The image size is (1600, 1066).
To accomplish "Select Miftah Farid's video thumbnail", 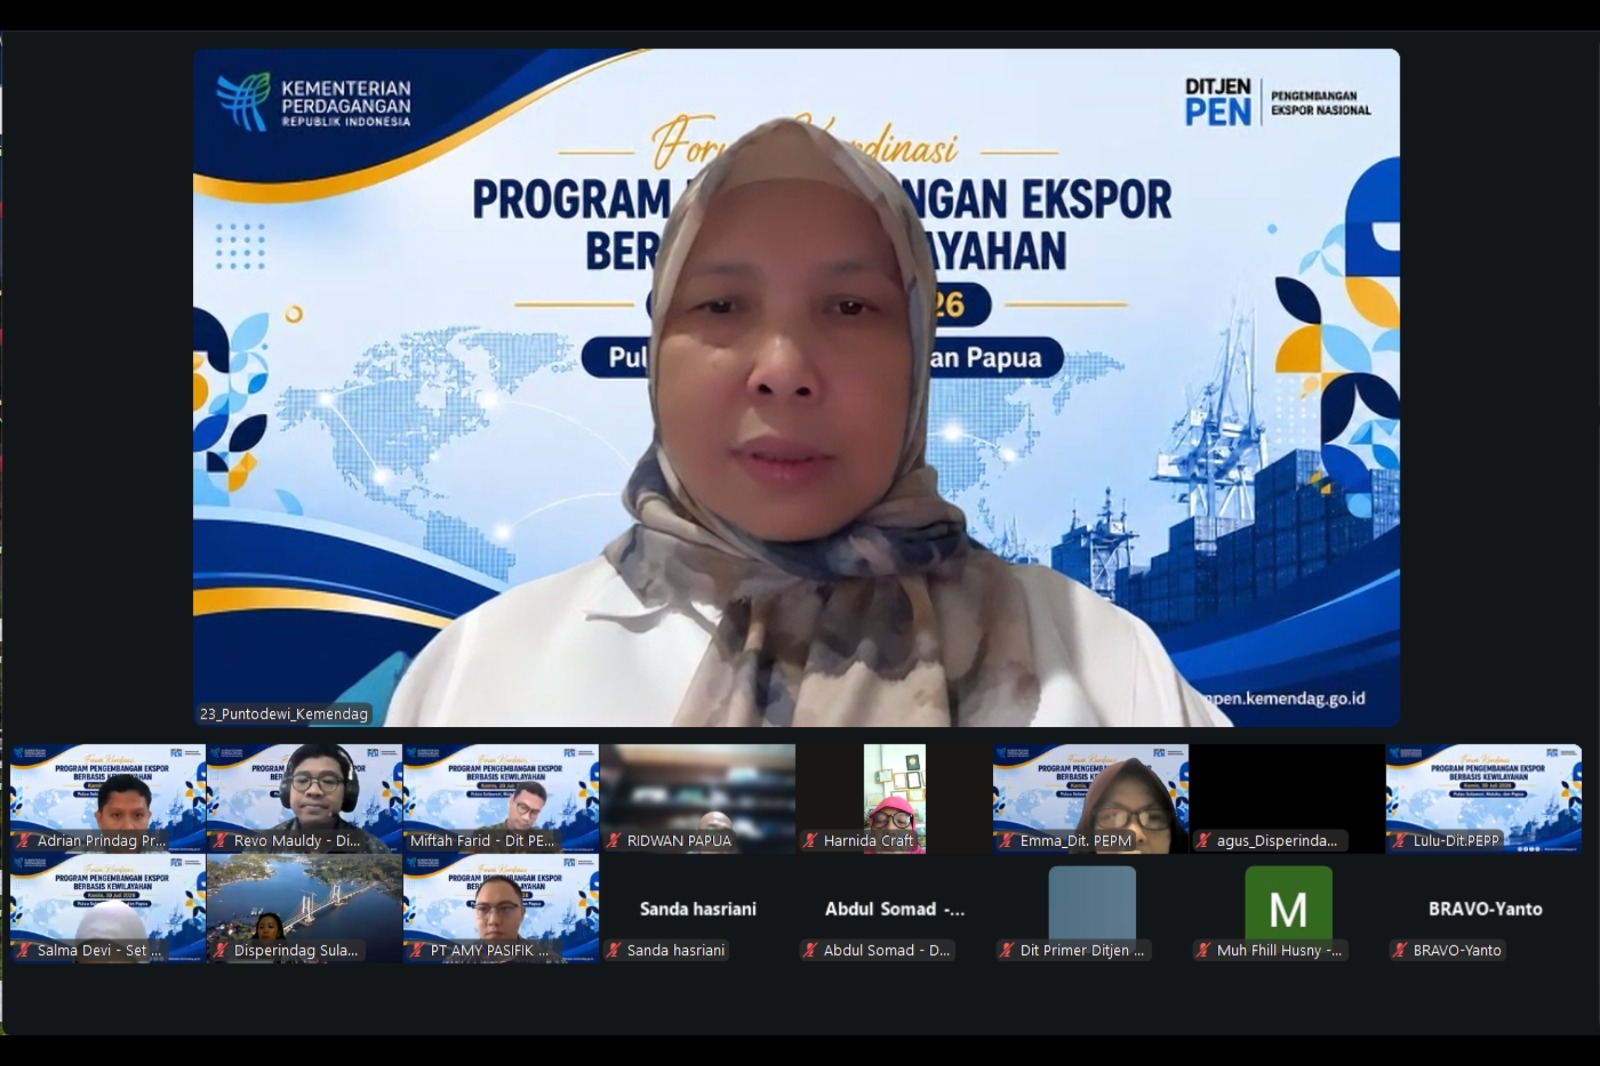I will pos(501,798).
